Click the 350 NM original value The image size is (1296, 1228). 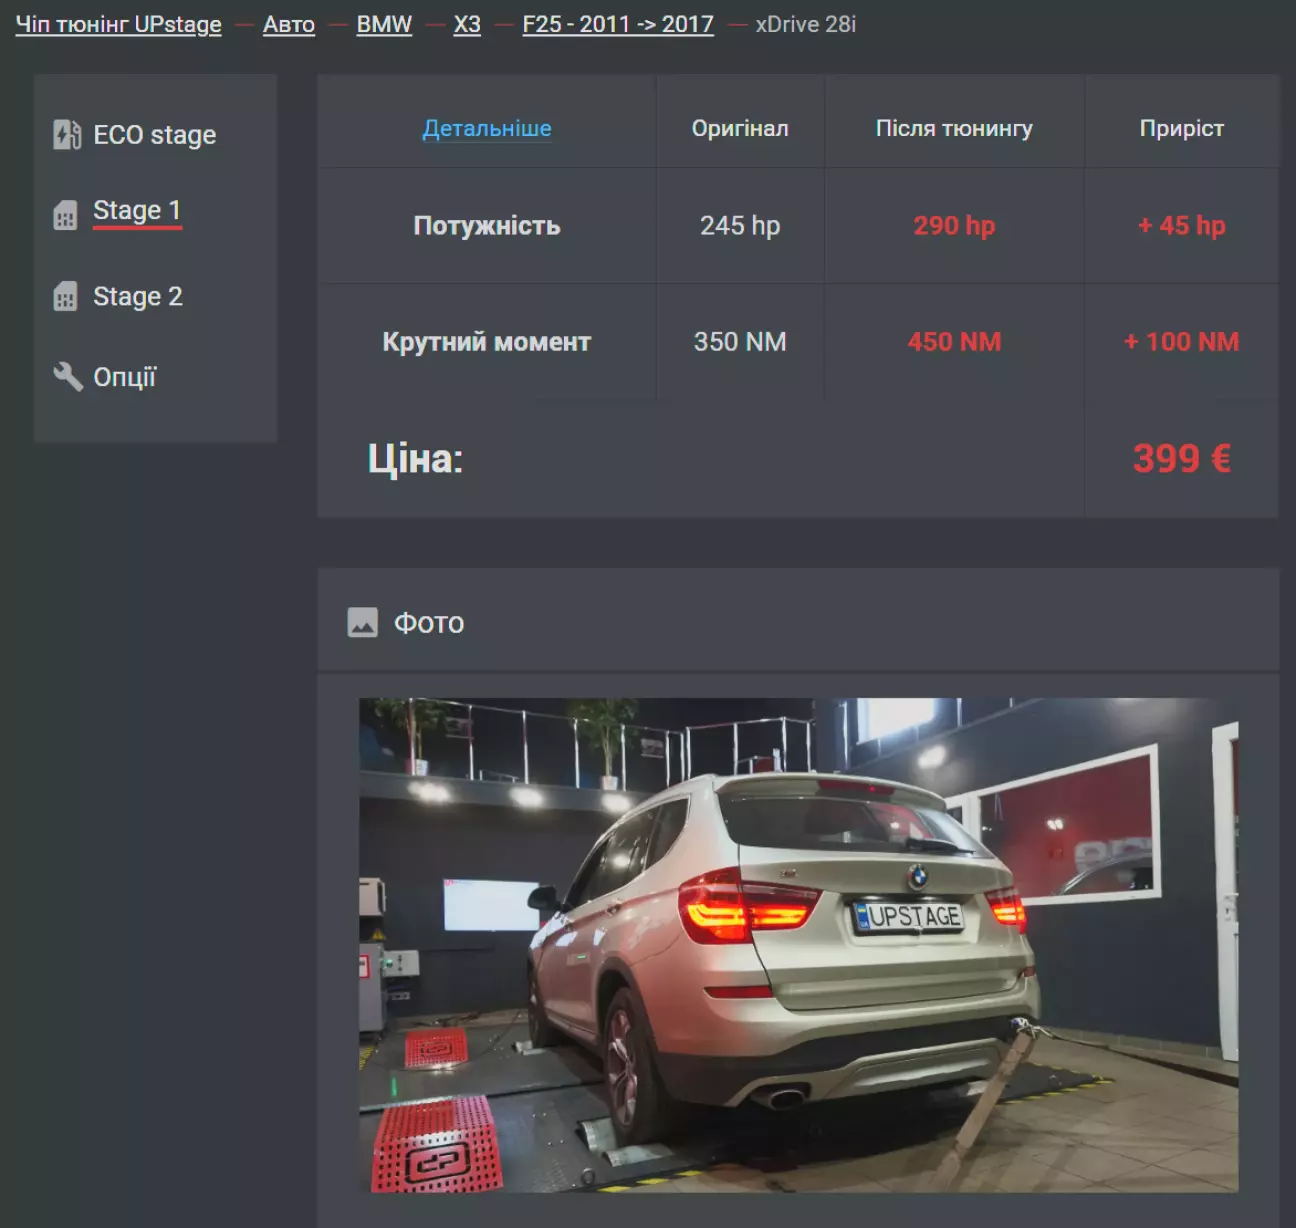click(740, 341)
